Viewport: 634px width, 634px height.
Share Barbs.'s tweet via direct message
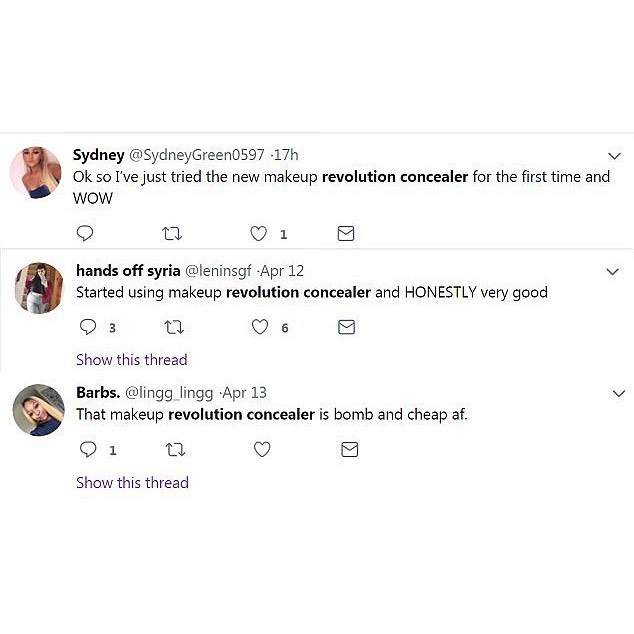[349, 450]
